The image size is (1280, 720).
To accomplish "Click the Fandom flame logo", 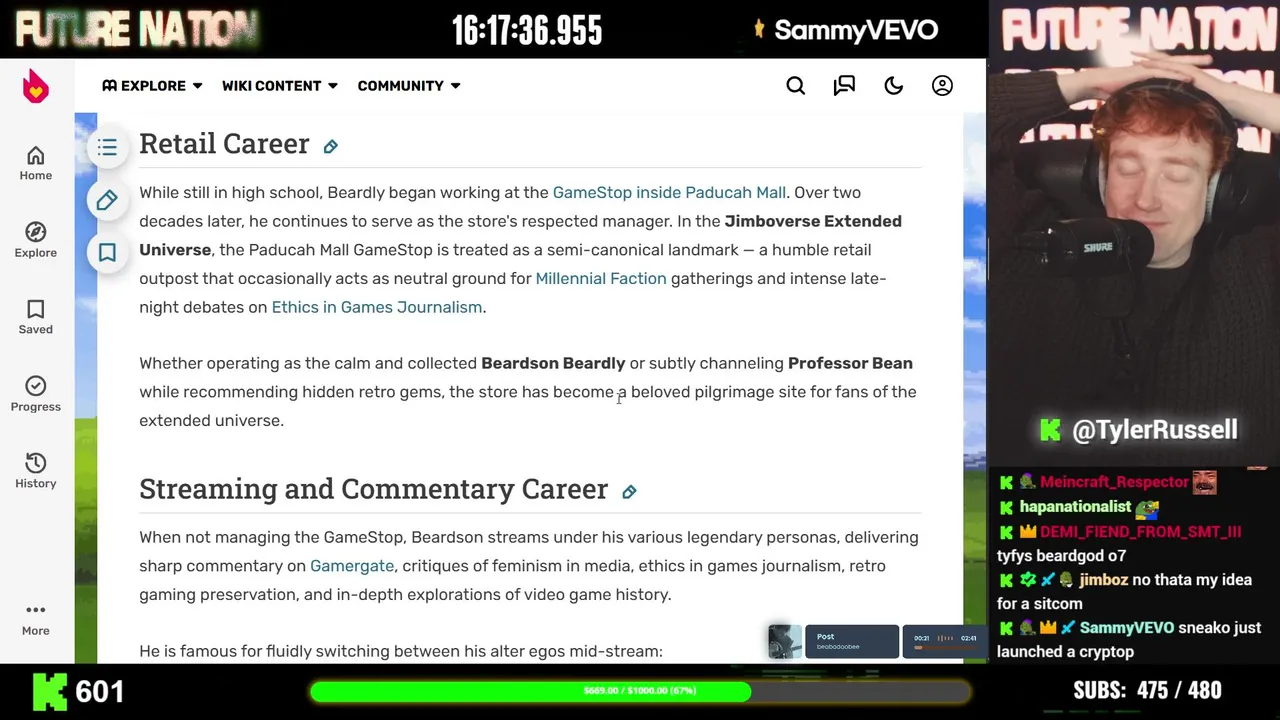I will pyautogui.click(x=36, y=86).
